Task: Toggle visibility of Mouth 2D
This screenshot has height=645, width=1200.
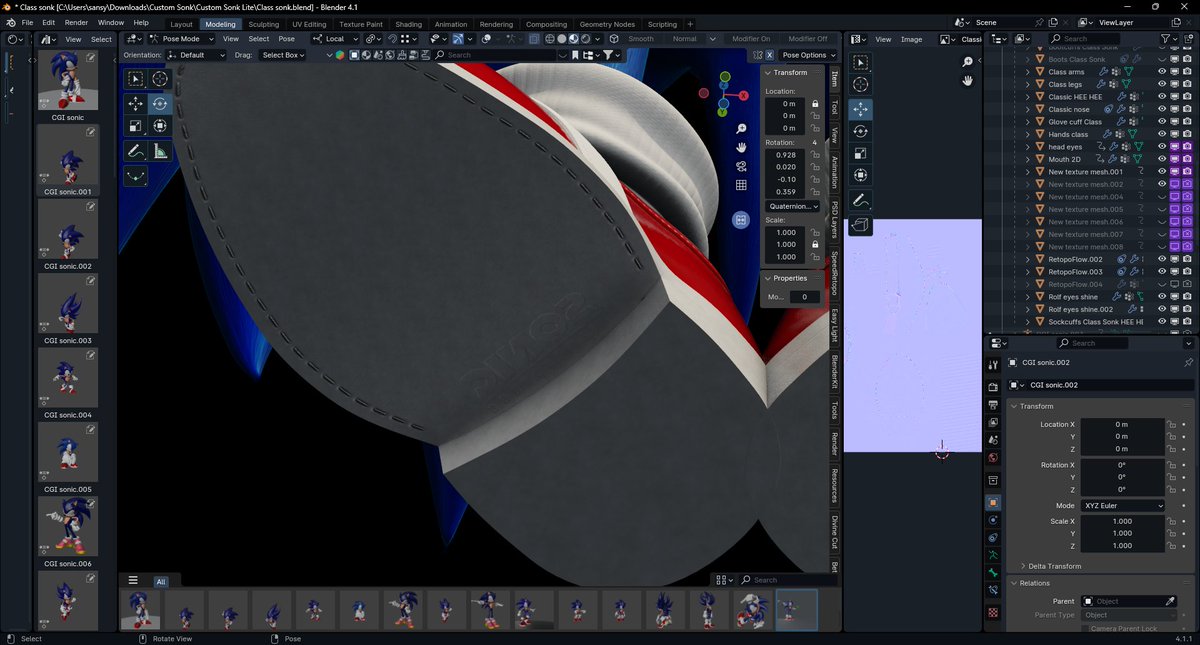Action: coord(1162,159)
